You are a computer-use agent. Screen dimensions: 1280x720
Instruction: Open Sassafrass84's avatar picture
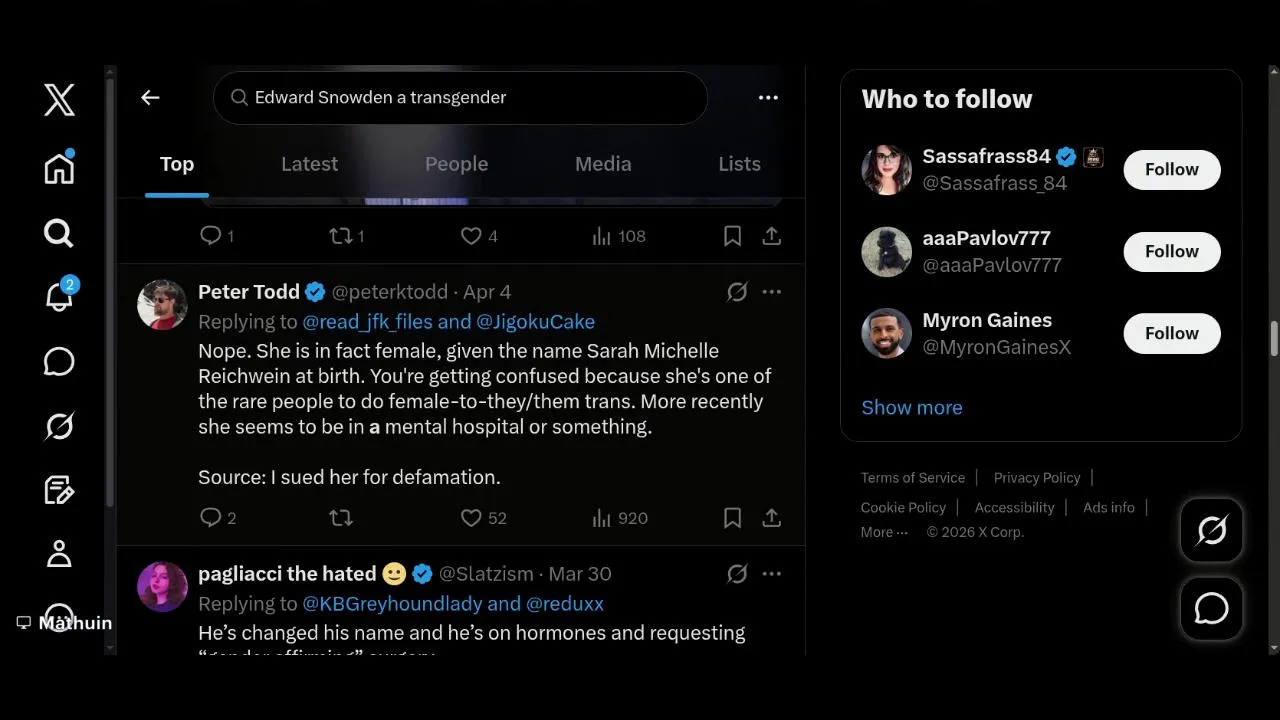point(886,170)
